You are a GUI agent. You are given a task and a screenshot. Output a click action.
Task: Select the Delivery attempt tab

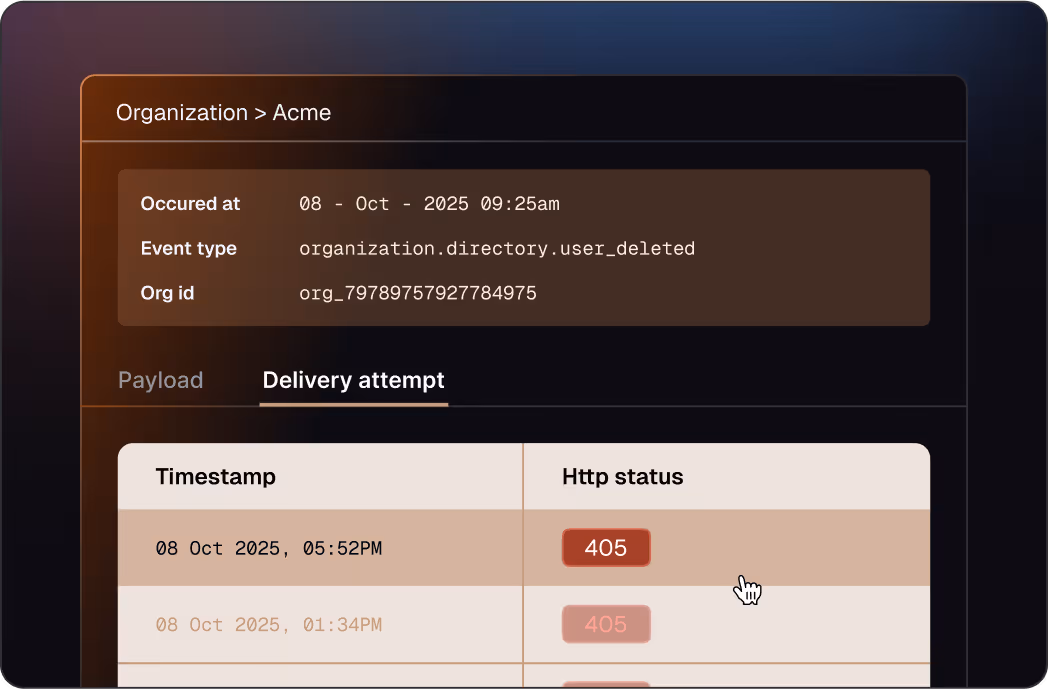(x=353, y=380)
